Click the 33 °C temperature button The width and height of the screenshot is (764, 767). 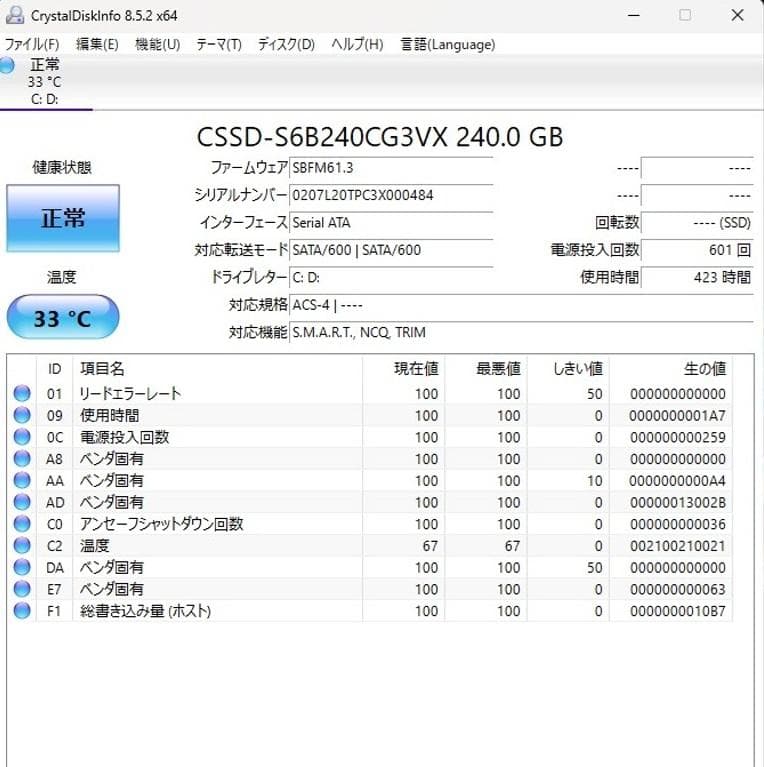point(63,317)
